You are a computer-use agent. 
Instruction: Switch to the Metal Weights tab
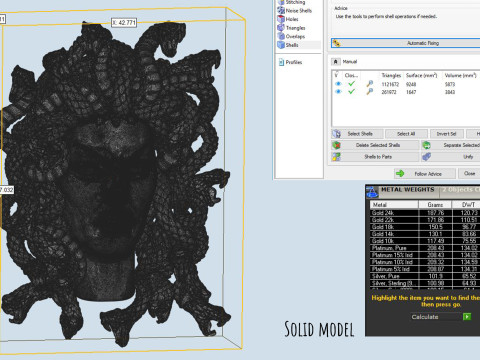pos(408,190)
